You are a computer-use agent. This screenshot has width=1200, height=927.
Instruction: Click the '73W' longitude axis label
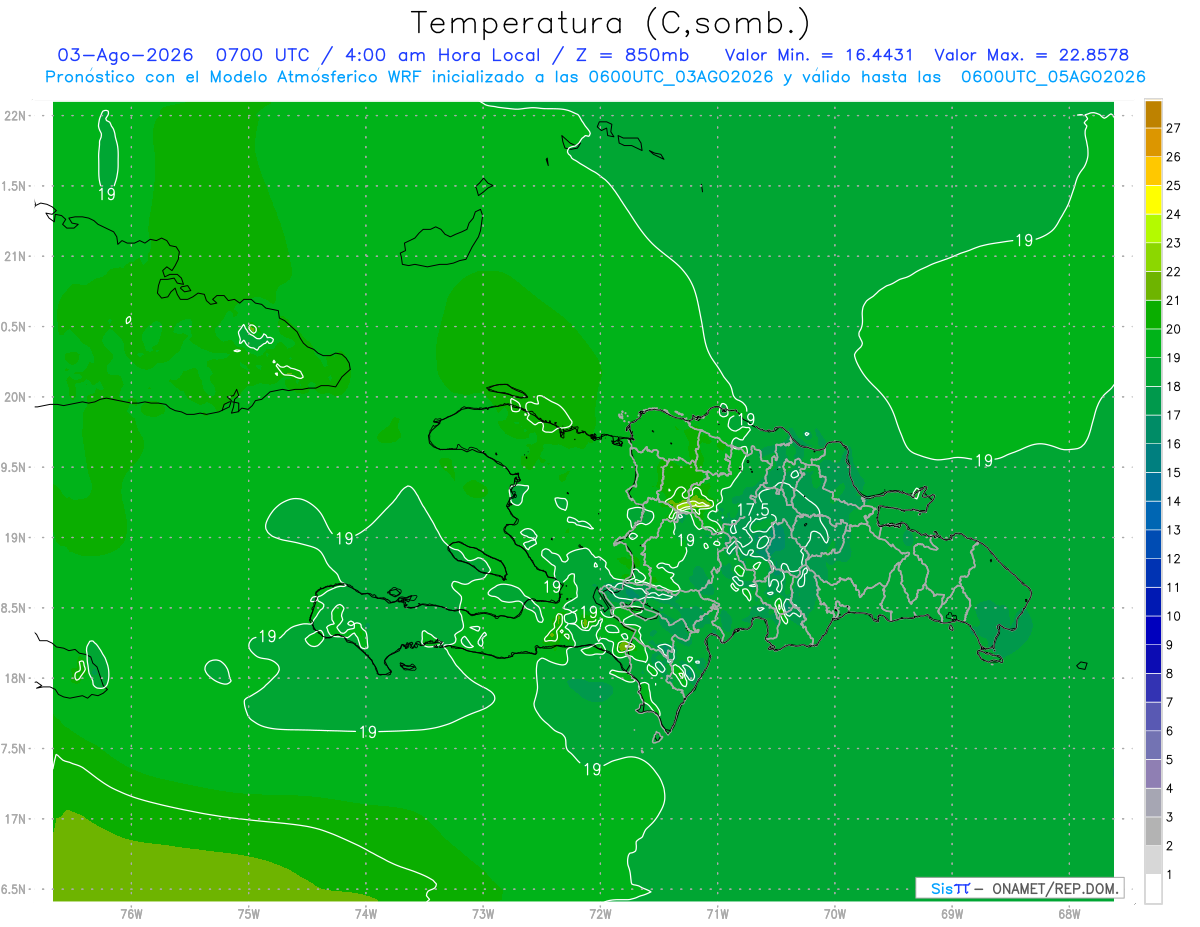pos(483,913)
